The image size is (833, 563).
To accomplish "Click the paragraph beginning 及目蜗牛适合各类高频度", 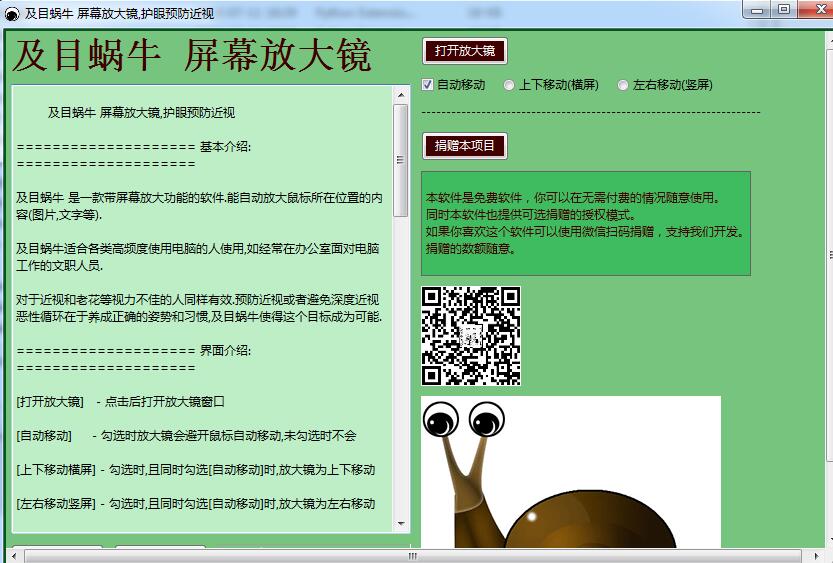I will pyautogui.click(x=198, y=257).
